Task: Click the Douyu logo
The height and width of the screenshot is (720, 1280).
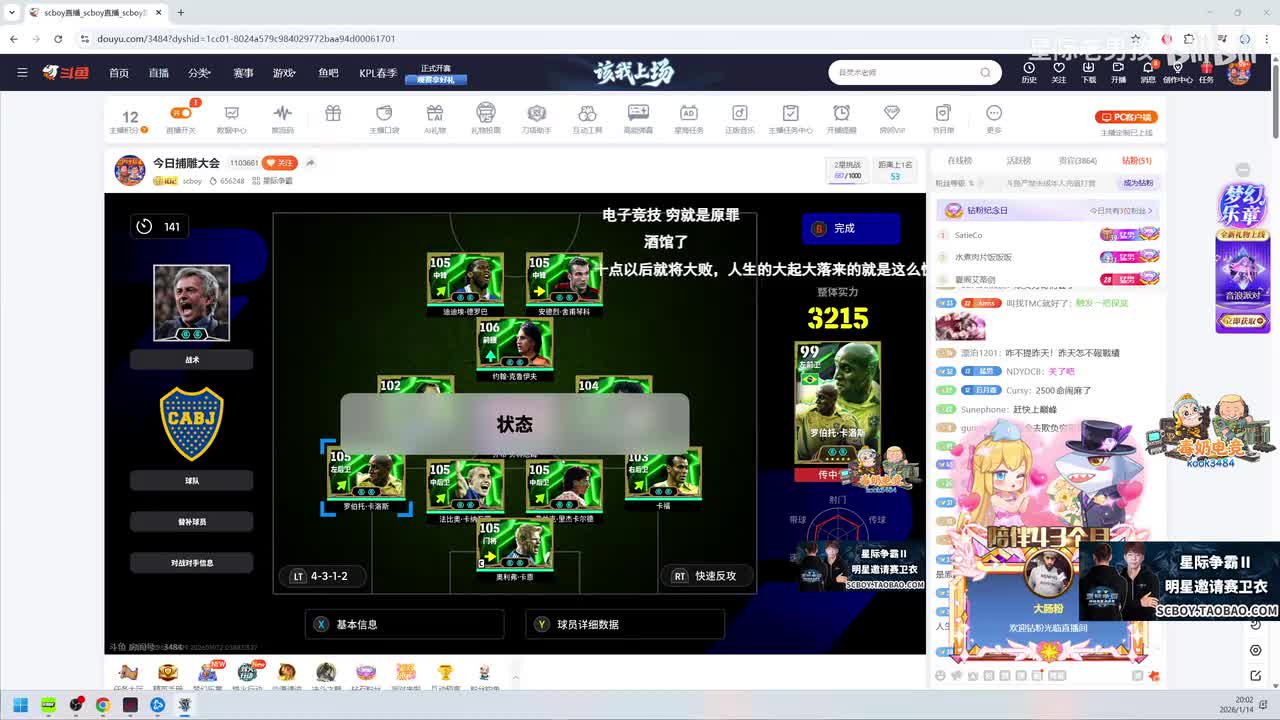Action: 66,72
